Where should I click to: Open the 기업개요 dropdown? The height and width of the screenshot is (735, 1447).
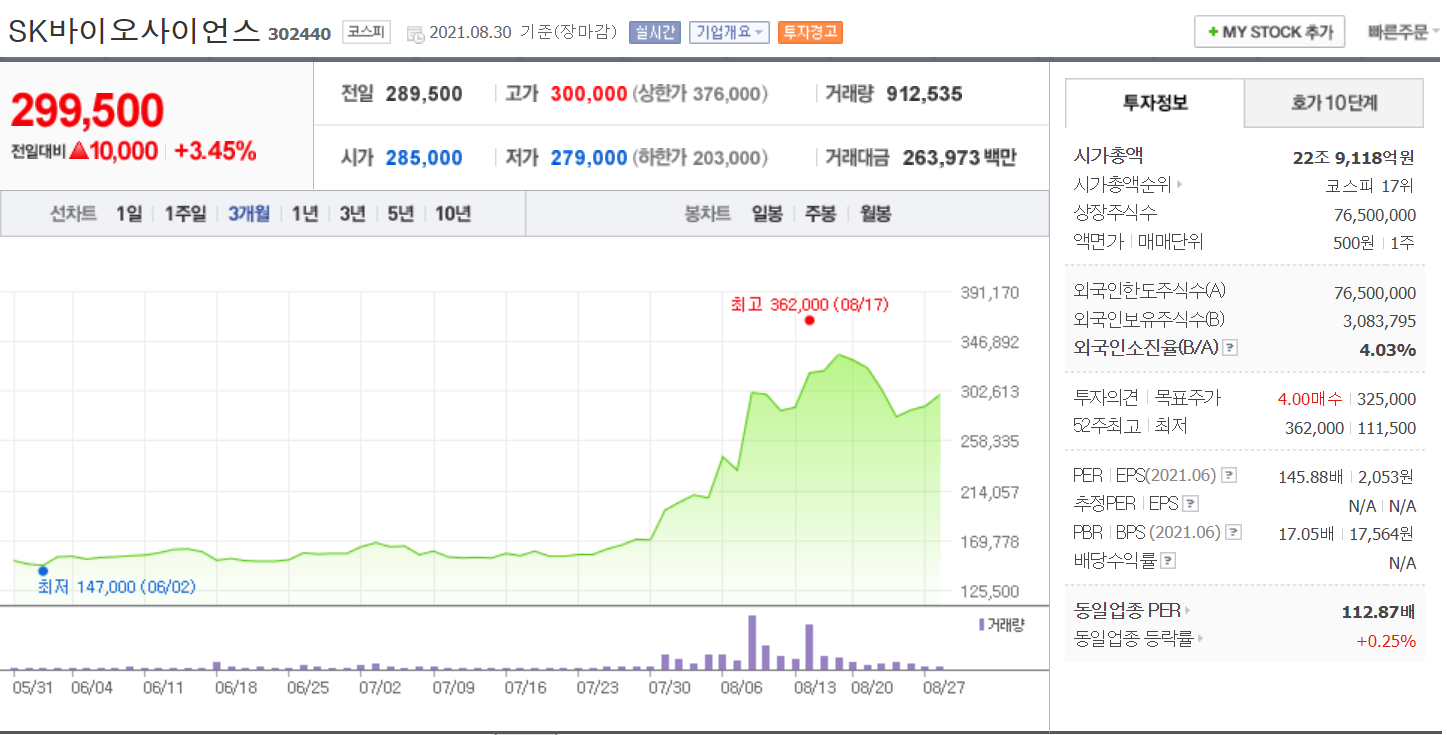tap(730, 32)
